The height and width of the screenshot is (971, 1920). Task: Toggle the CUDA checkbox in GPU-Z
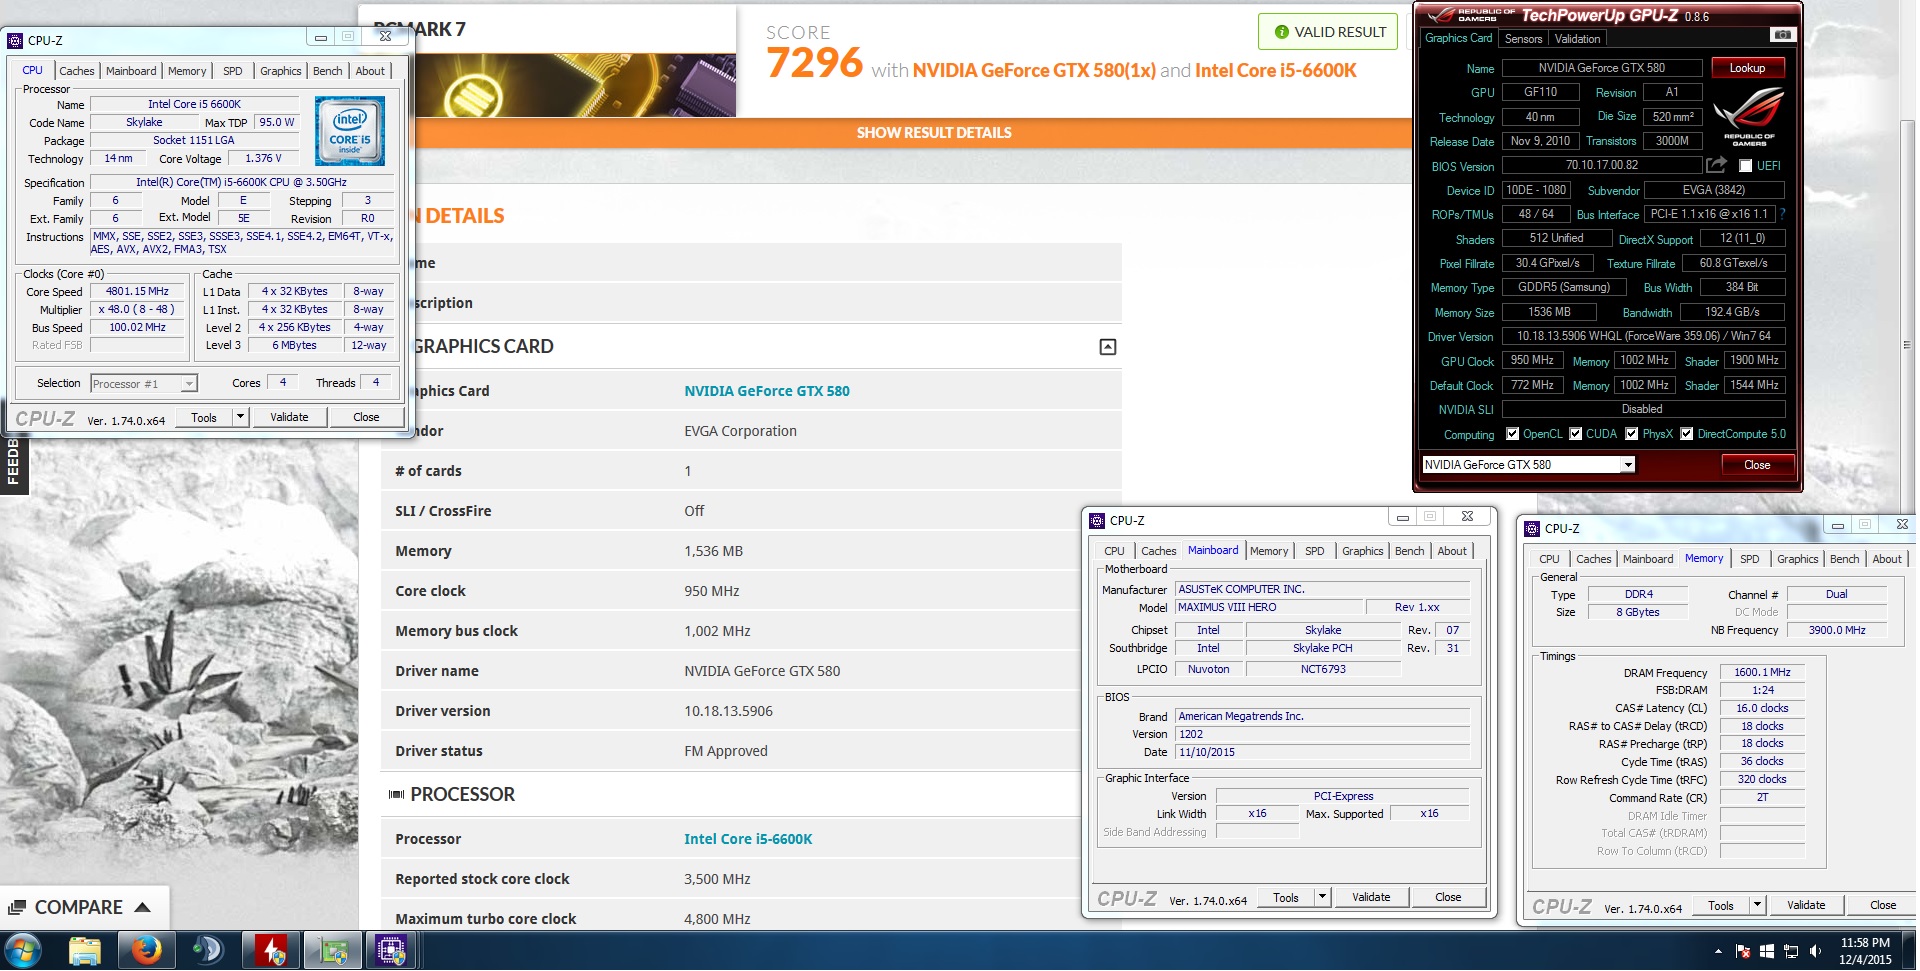(x=1575, y=434)
